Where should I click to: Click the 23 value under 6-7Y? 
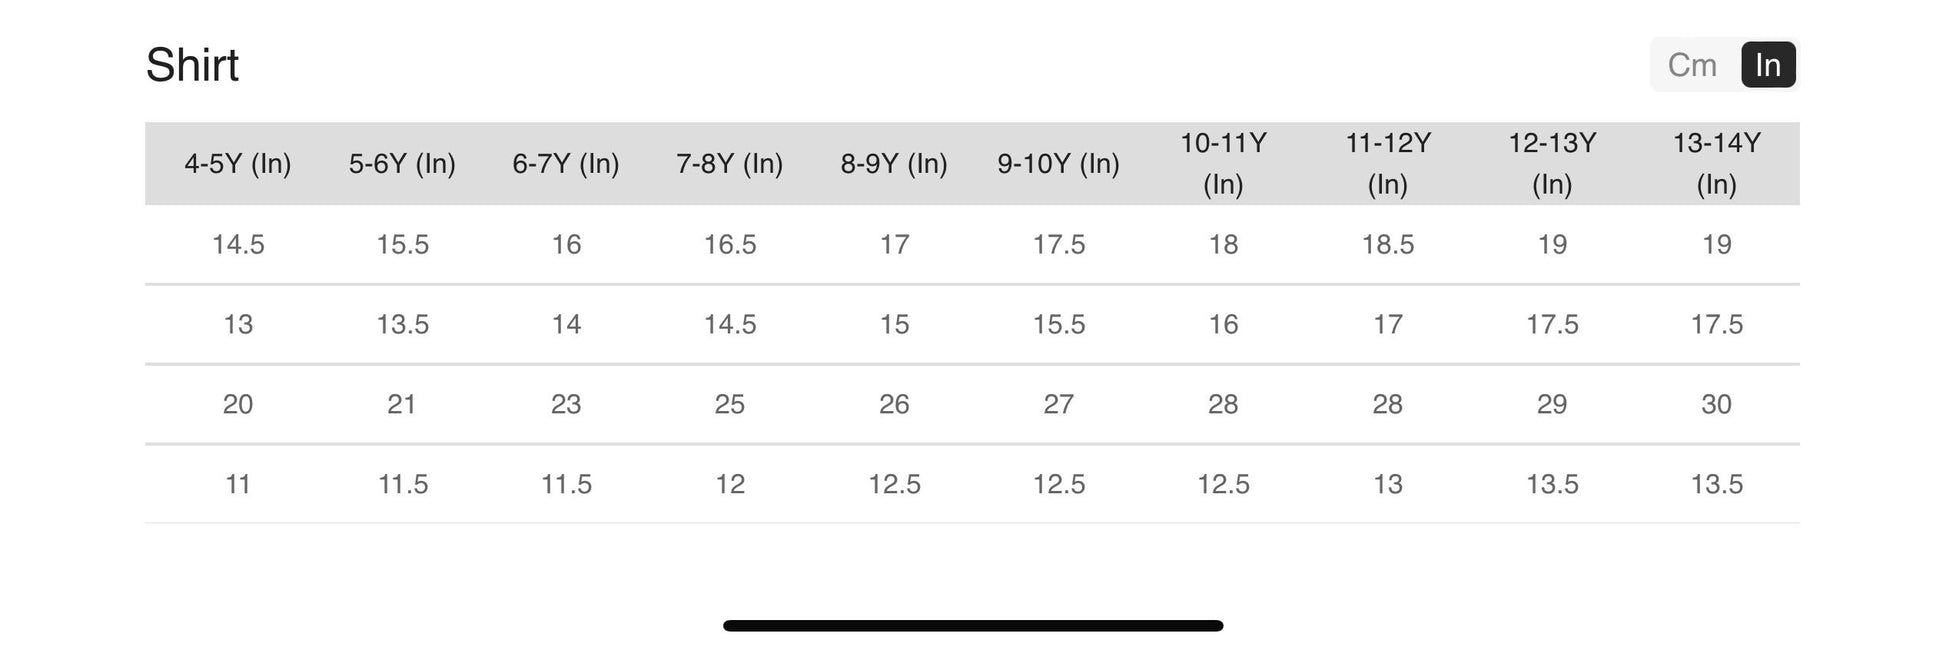(x=566, y=404)
